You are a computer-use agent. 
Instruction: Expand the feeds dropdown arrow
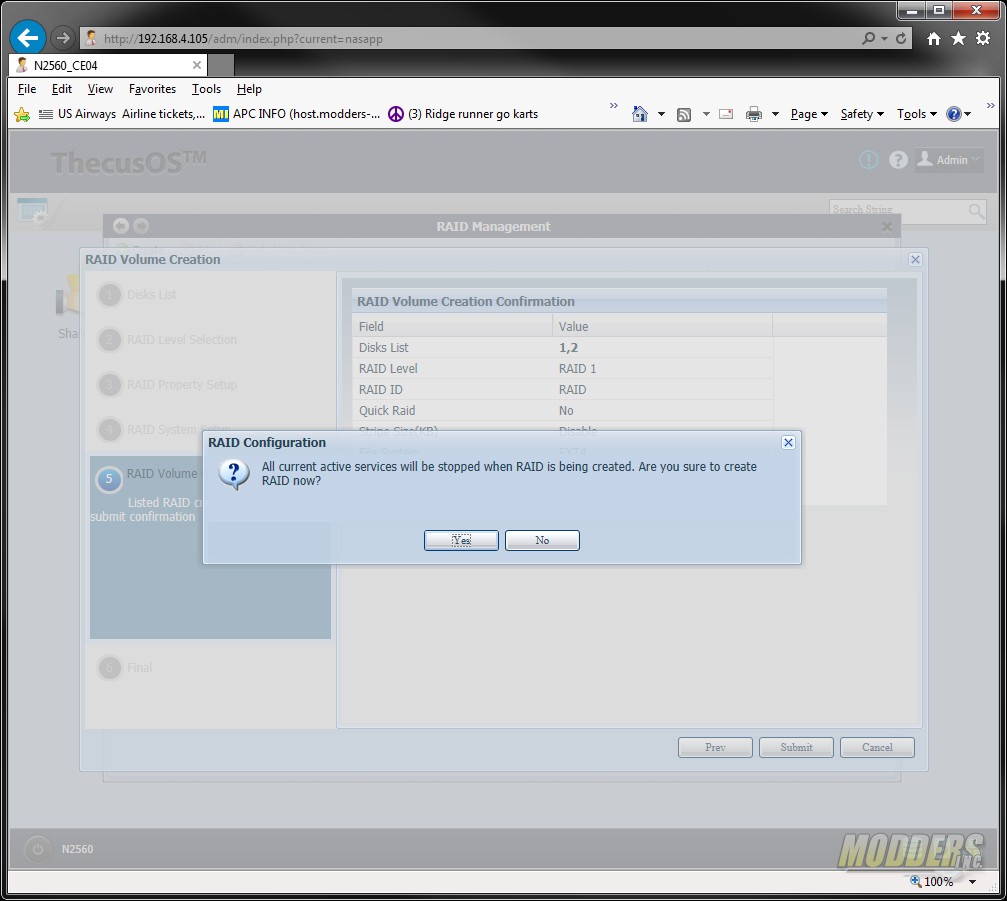point(706,114)
